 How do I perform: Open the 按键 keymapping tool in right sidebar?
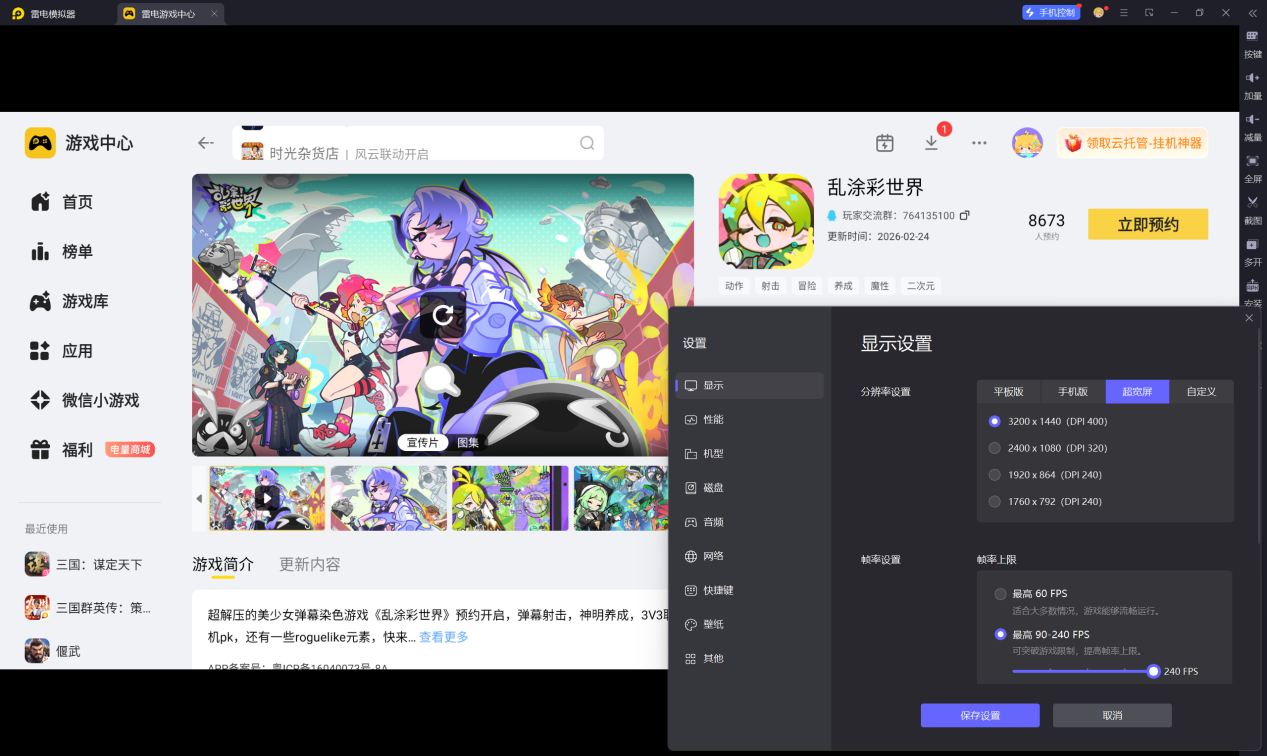[1252, 42]
